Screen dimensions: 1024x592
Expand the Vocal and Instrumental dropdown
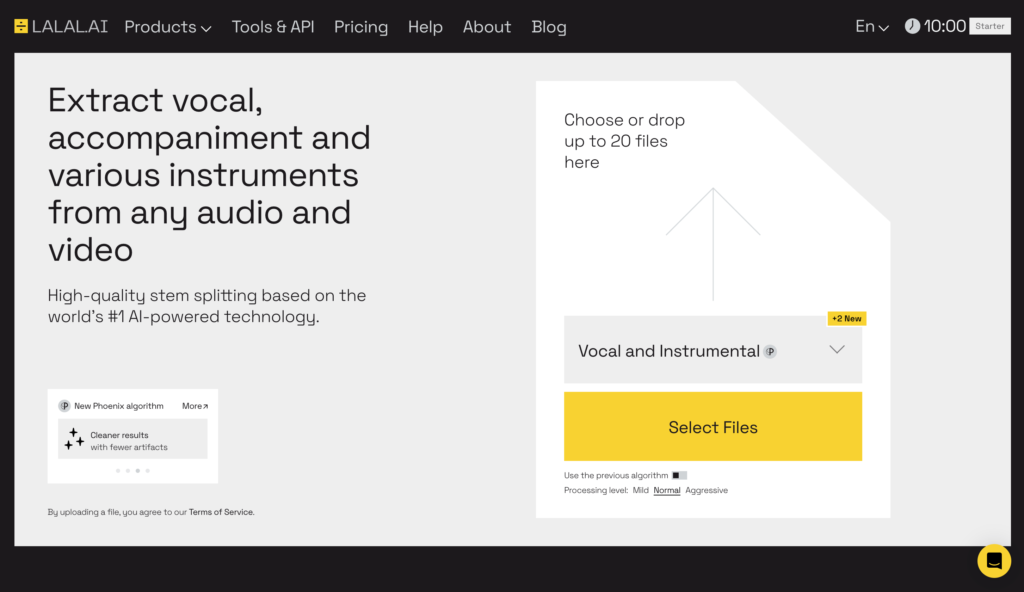point(837,350)
